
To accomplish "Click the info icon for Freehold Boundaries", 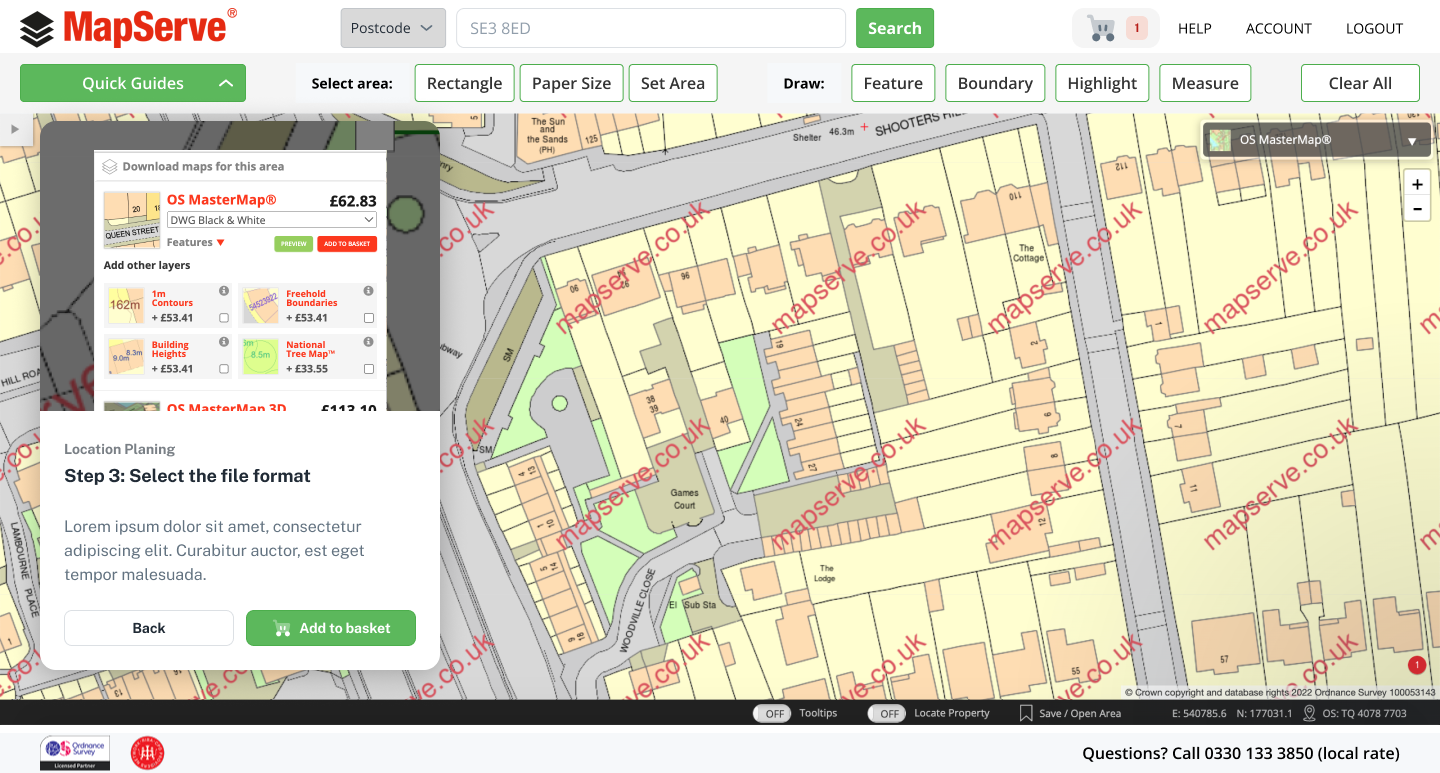I will coord(368,291).
